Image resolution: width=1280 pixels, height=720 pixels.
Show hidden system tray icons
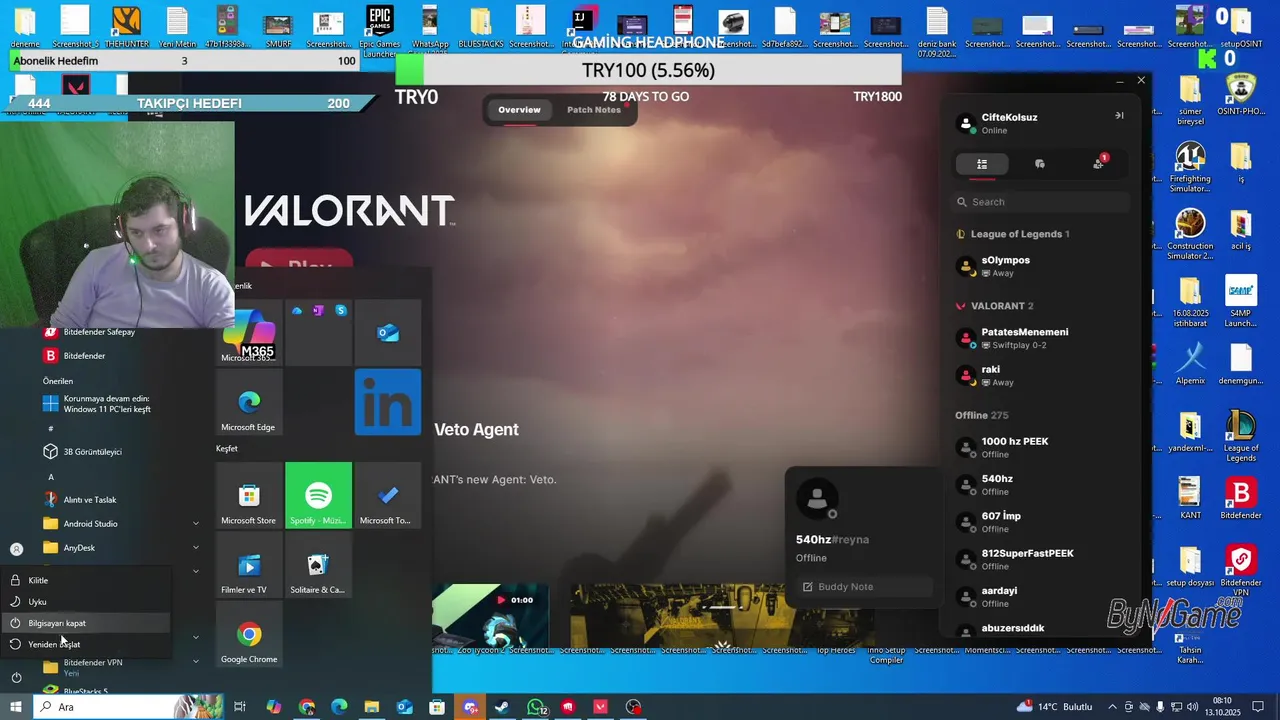[1112, 707]
